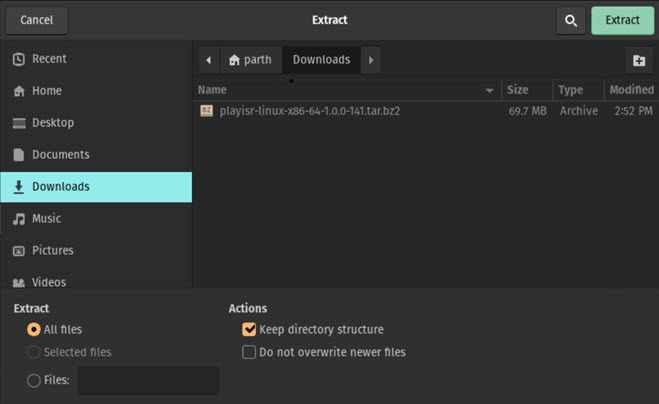Click the create new folder icon

(639, 61)
